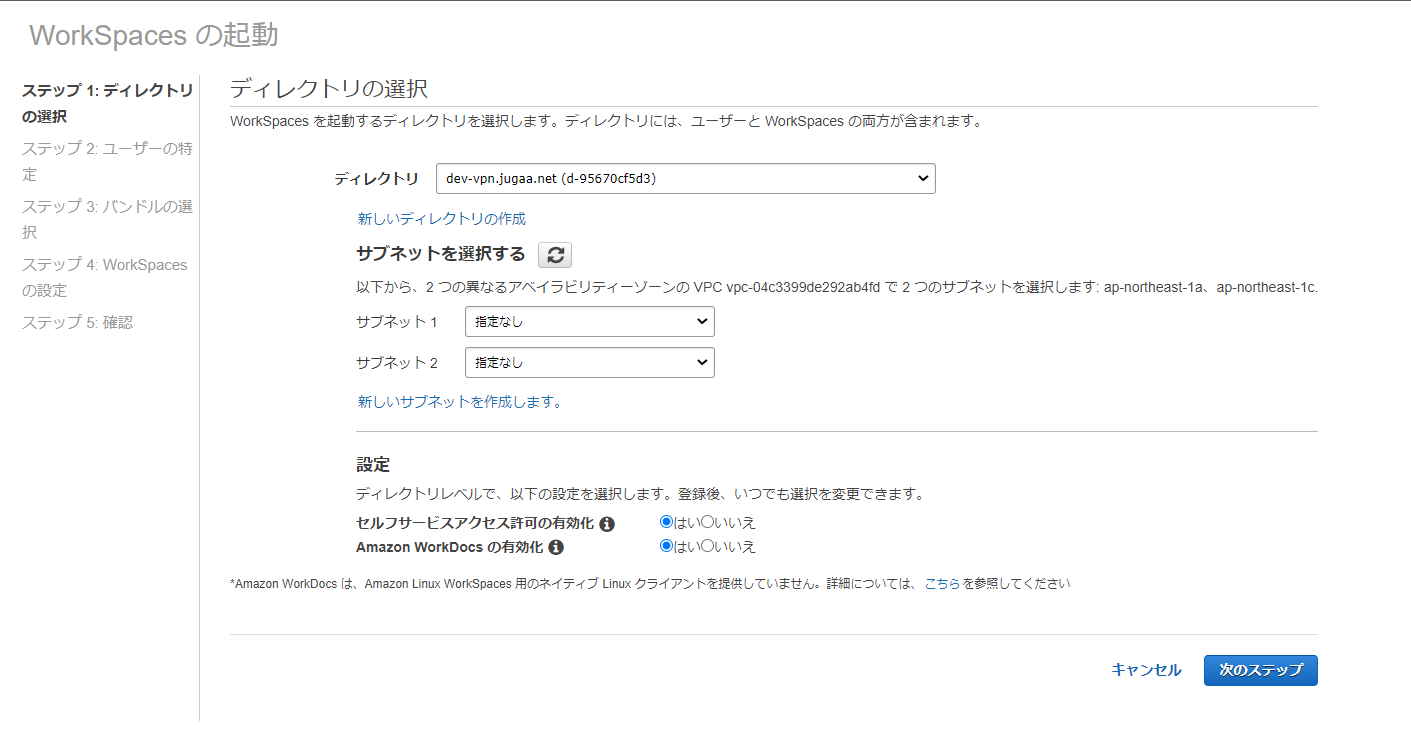The width and height of the screenshot is (1411, 730).
Task: Open the こちら details link
Action: pyautogui.click(x=941, y=584)
